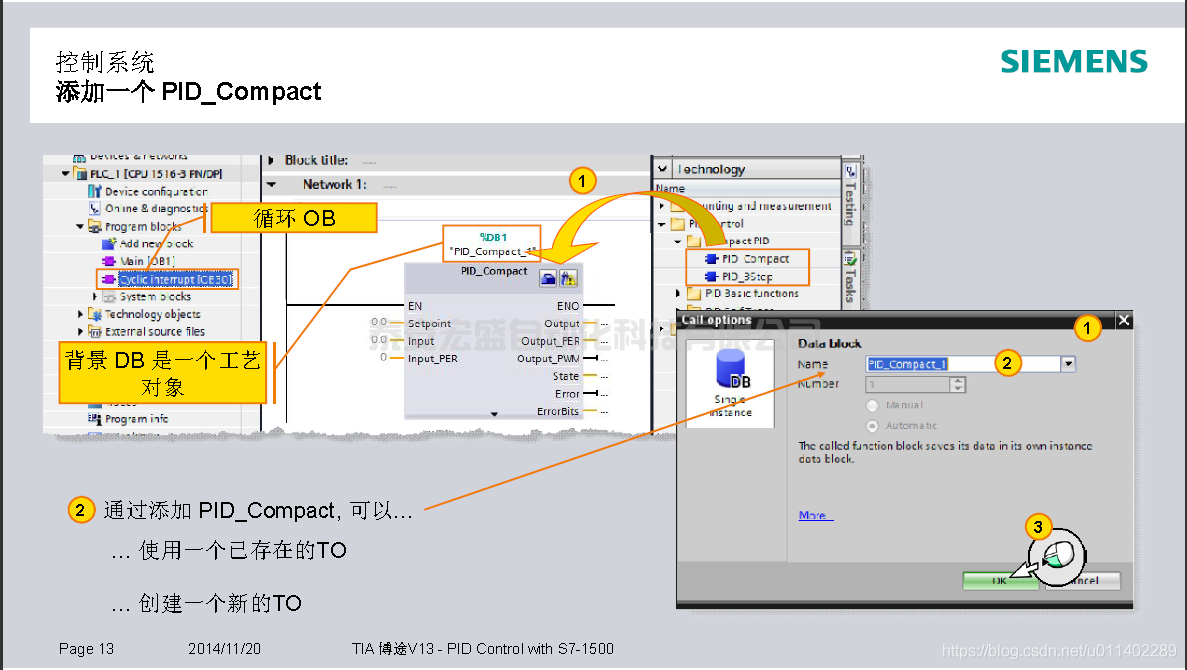Open the PID_Compact configuration icon
The width and height of the screenshot is (1187, 670).
[x=548, y=279]
